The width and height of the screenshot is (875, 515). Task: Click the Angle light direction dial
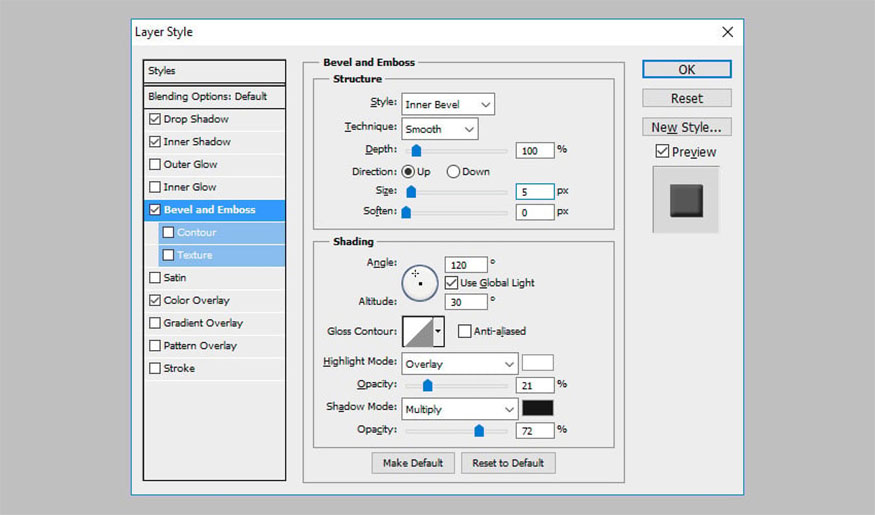point(420,283)
